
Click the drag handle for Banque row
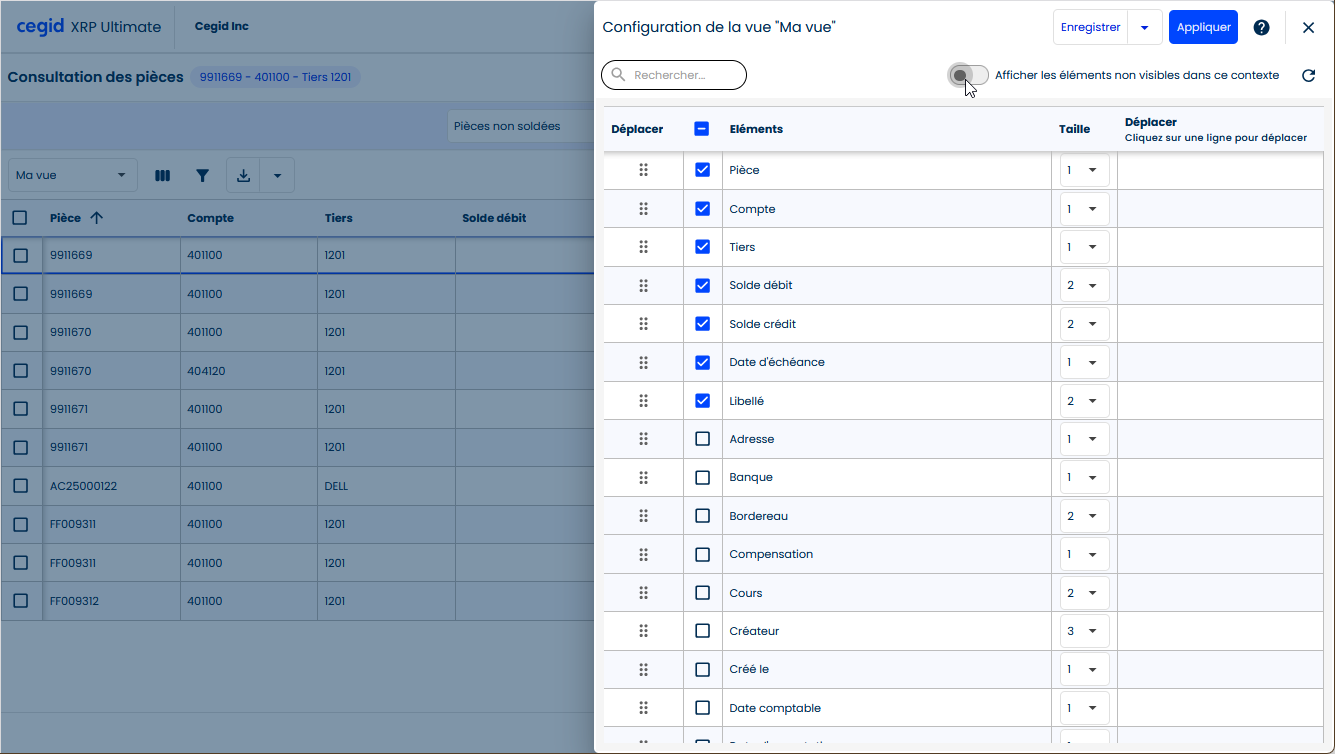[643, 478]
